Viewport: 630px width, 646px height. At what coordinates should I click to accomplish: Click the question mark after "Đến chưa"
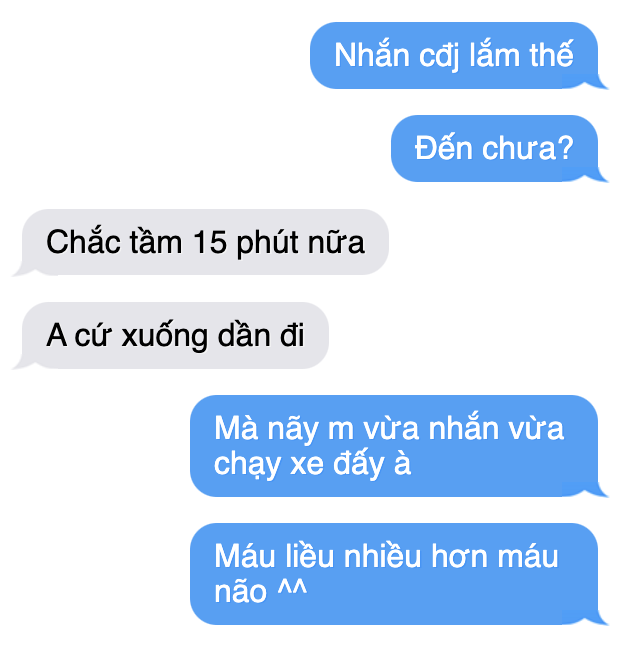coord(564,148)
